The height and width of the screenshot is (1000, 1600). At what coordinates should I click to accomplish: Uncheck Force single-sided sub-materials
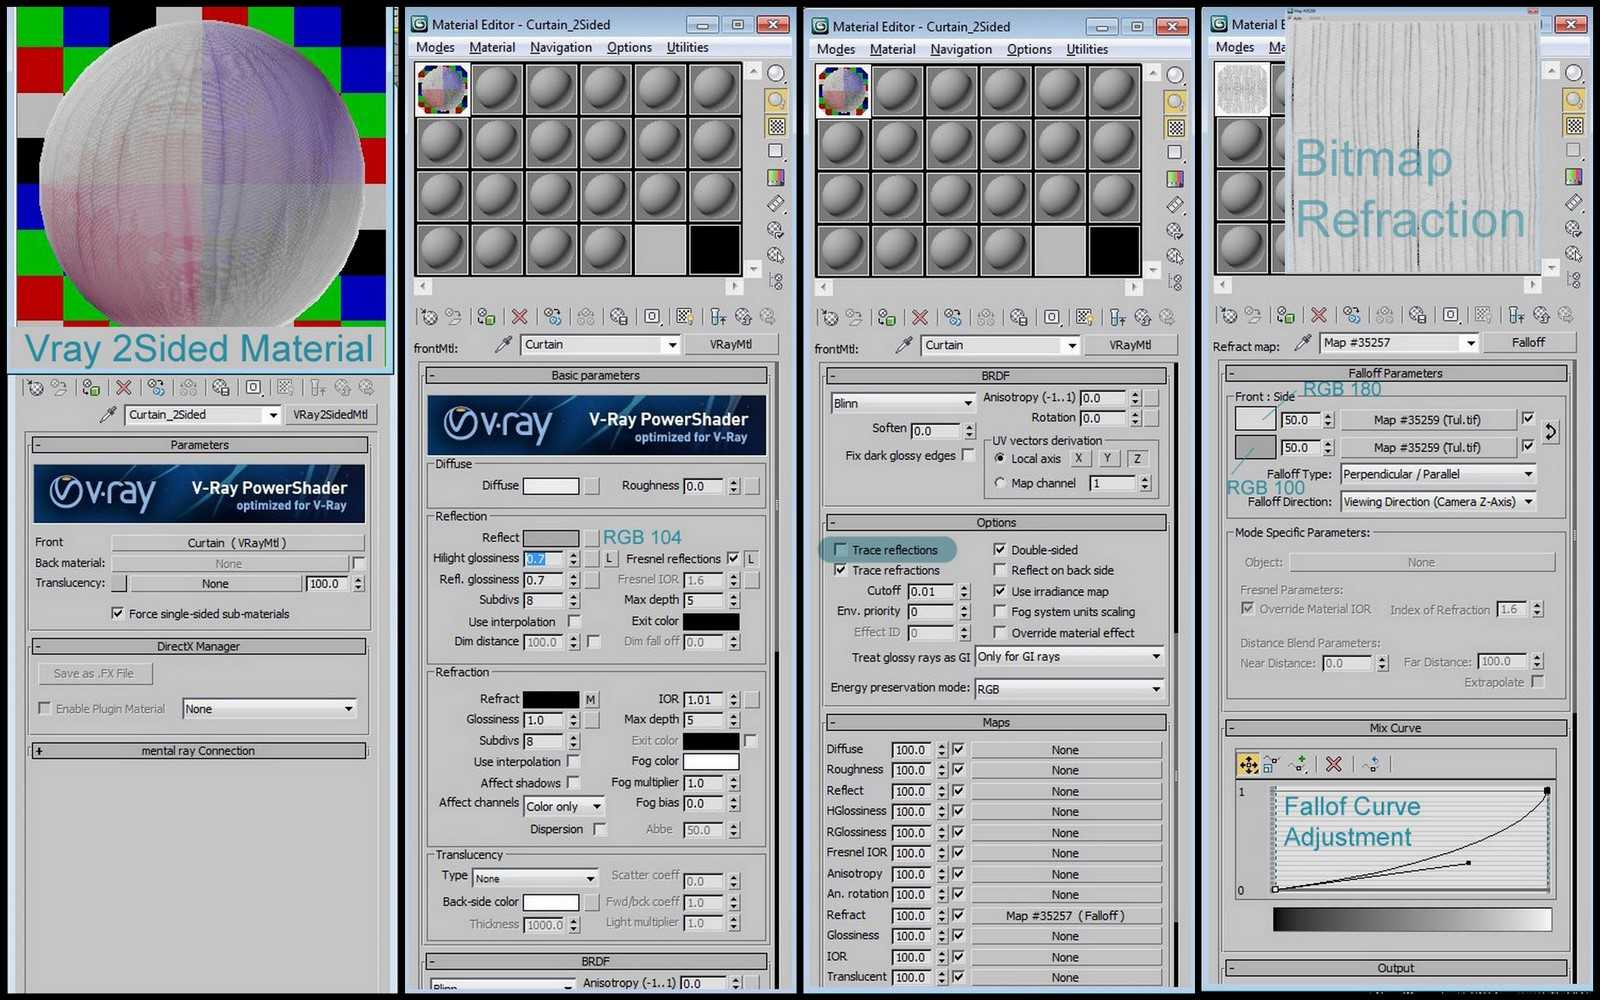118,613
